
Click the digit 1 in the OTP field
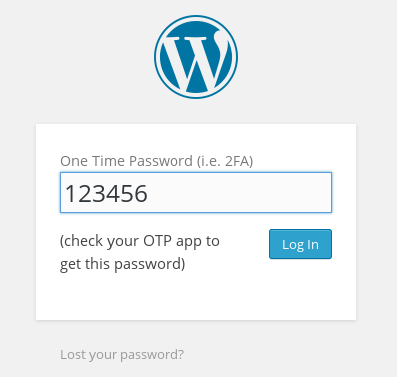tap(70, 194)
